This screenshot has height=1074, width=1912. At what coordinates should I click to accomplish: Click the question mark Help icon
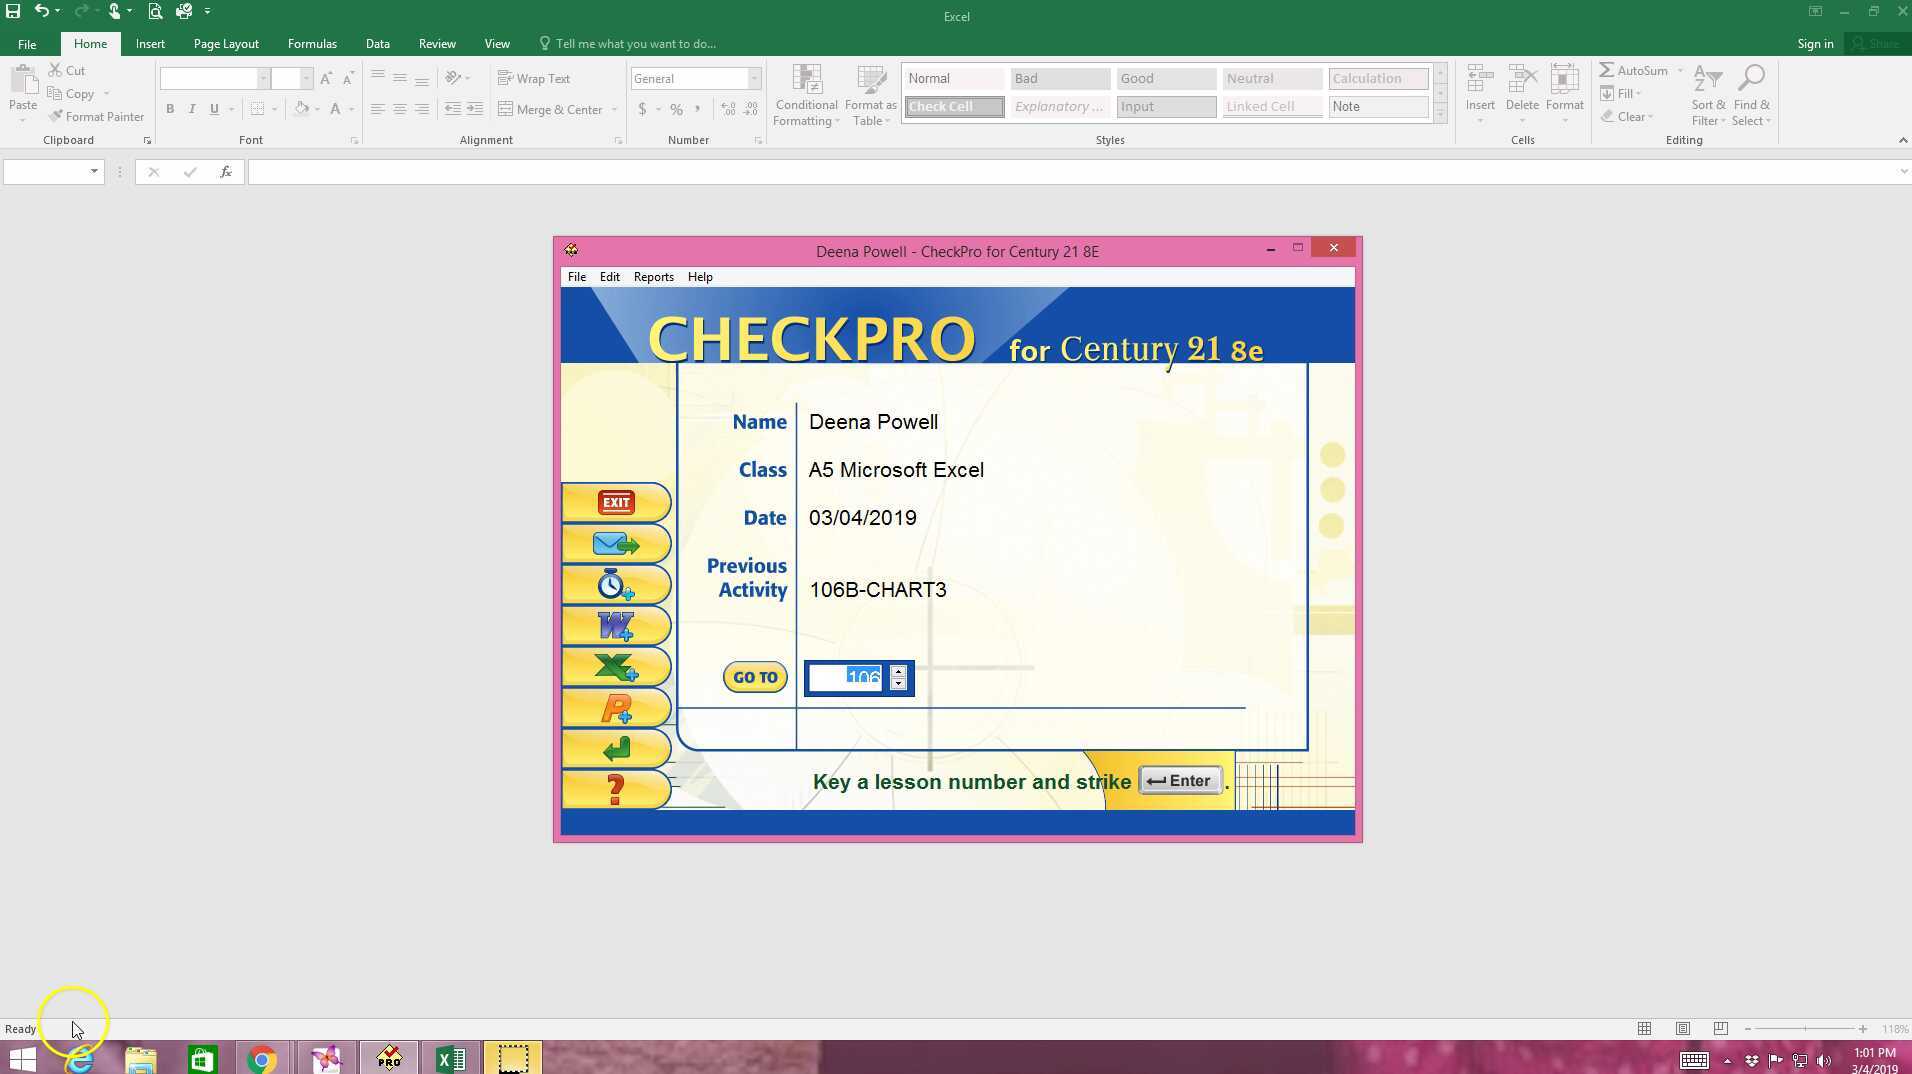pyautogui.click(x=615, y=789)
